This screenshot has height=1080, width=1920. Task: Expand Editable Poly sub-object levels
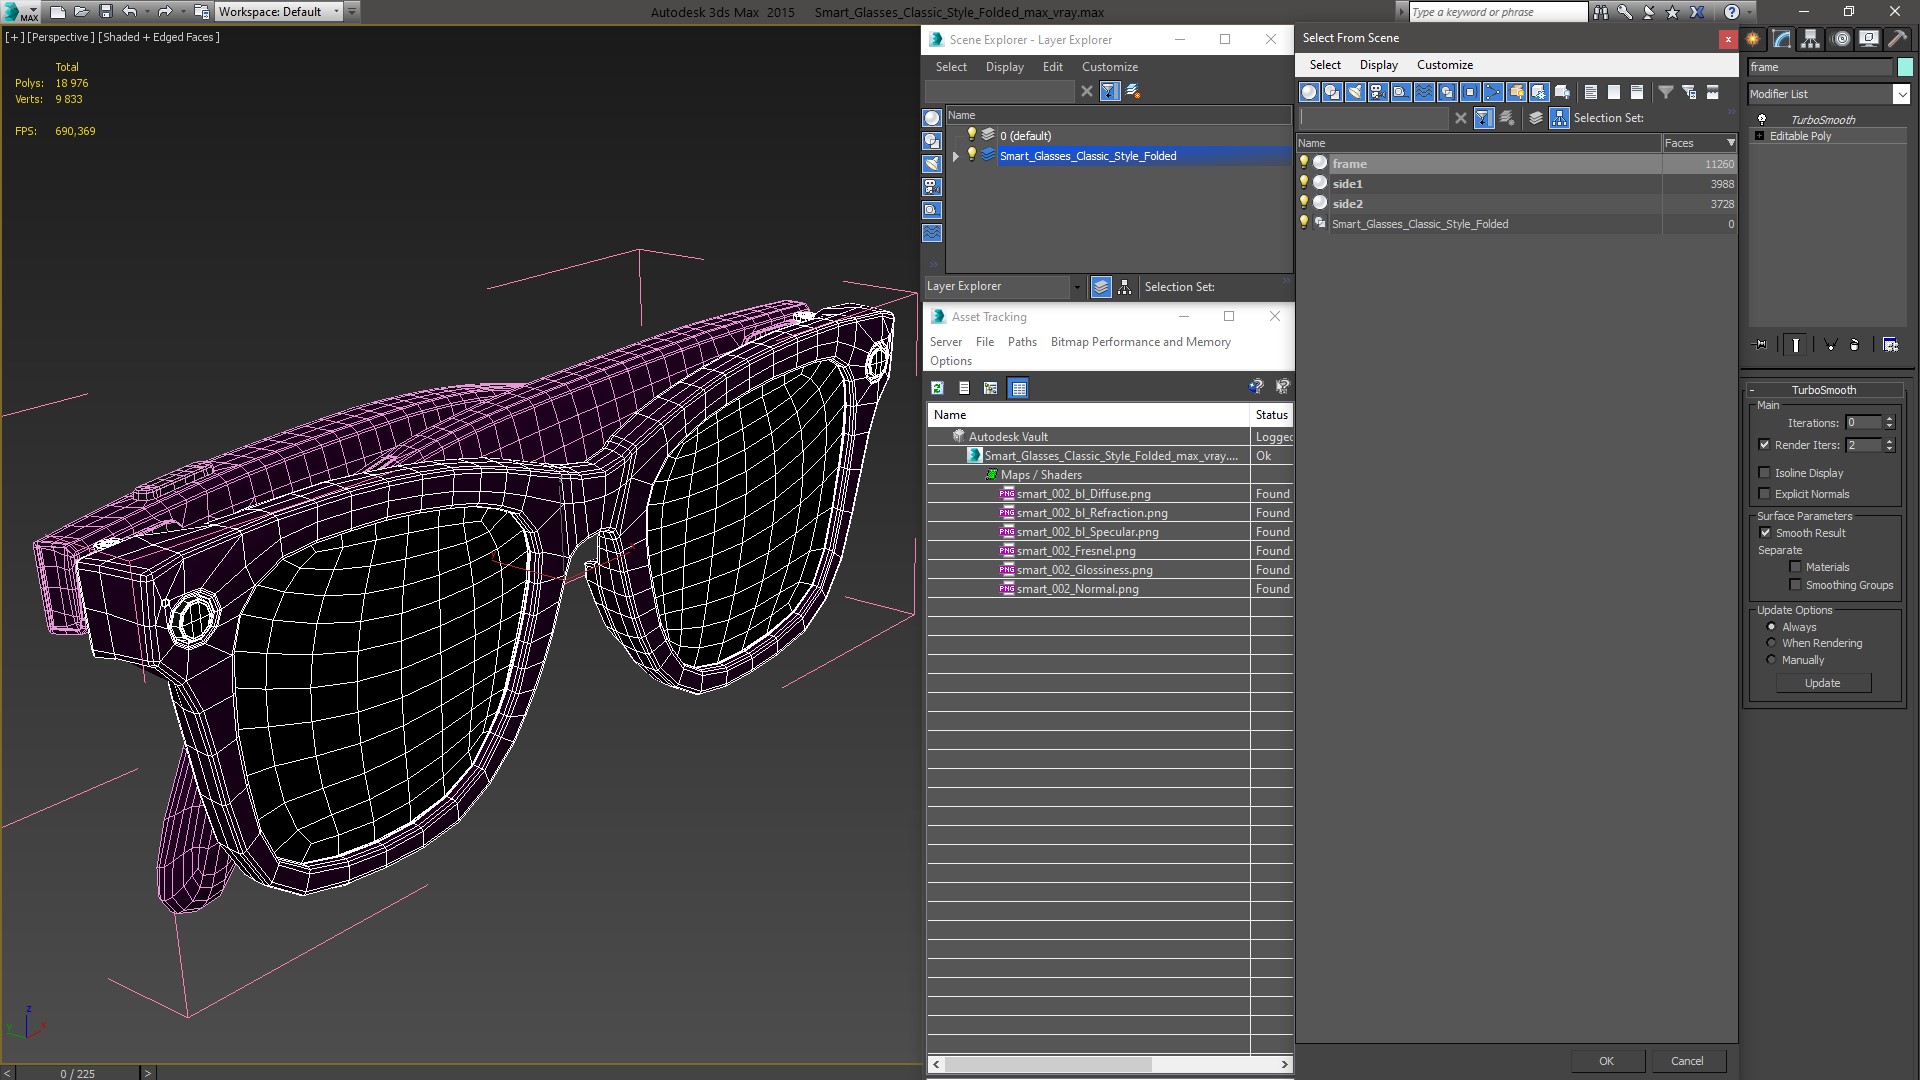point(1759,136)
